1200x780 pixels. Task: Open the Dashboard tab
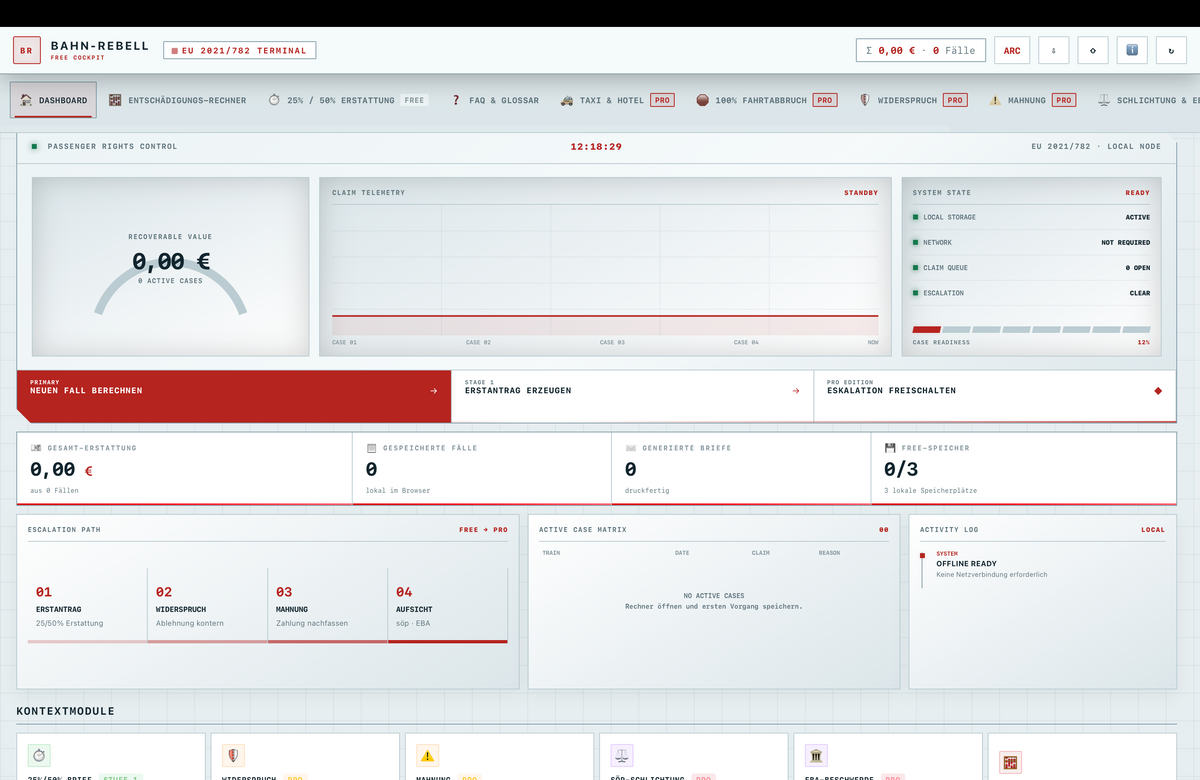click(x=55, y=100)
